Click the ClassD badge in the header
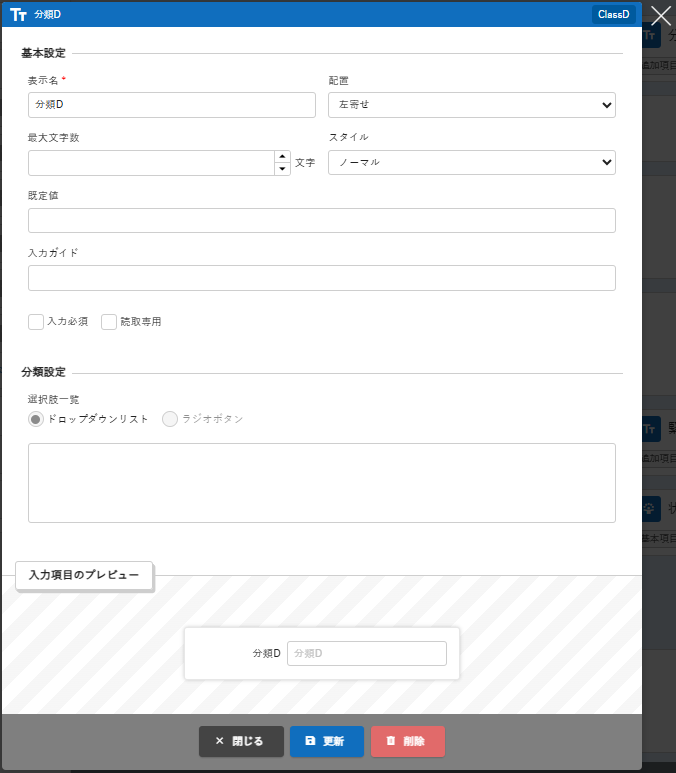This screenshot has width=676, height=773. click(x=613, y=15)
